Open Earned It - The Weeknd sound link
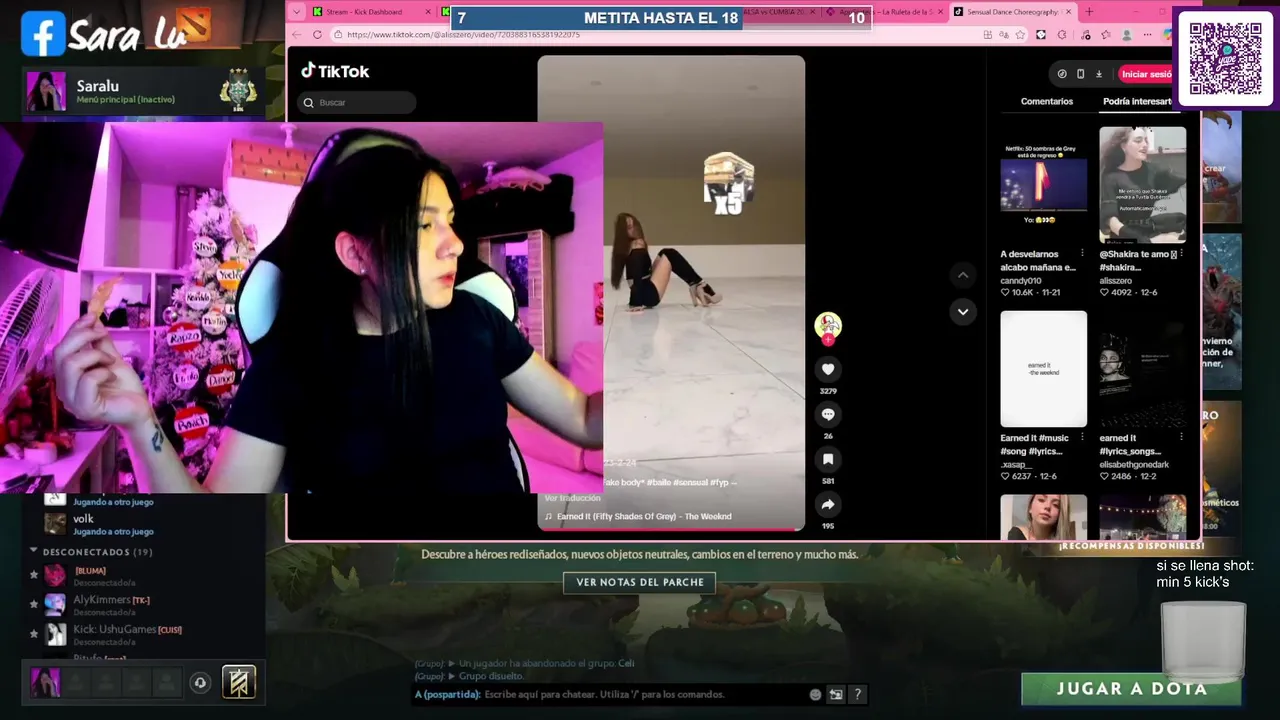 pos(638,516)
